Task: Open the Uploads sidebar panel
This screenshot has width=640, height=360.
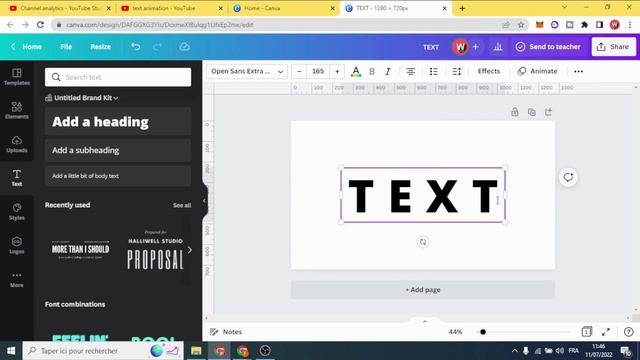Action: point(17,144)
